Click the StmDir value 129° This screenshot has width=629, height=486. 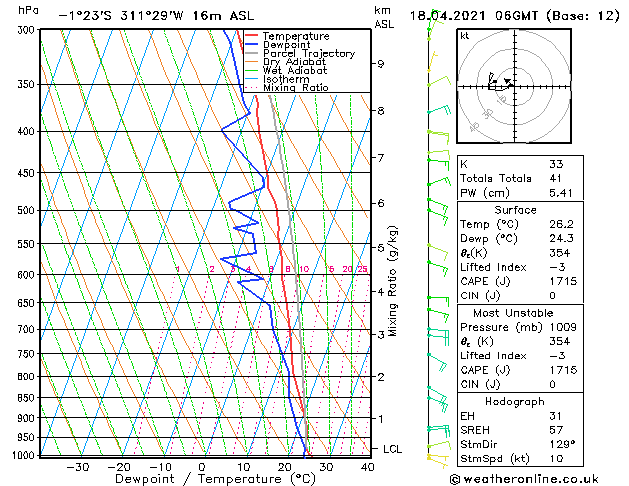562,445
